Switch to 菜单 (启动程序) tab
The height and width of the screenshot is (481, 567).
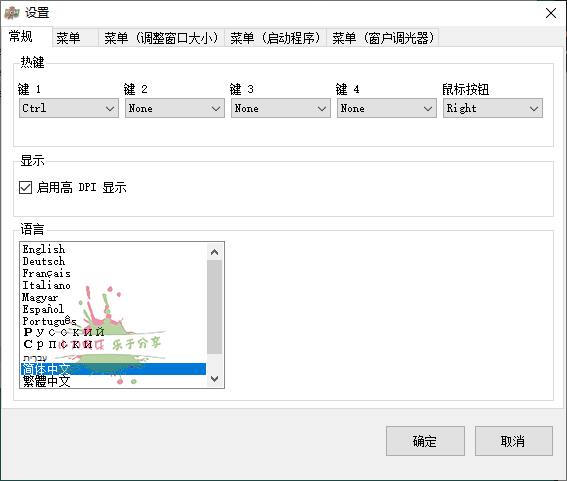click(276, 38)
